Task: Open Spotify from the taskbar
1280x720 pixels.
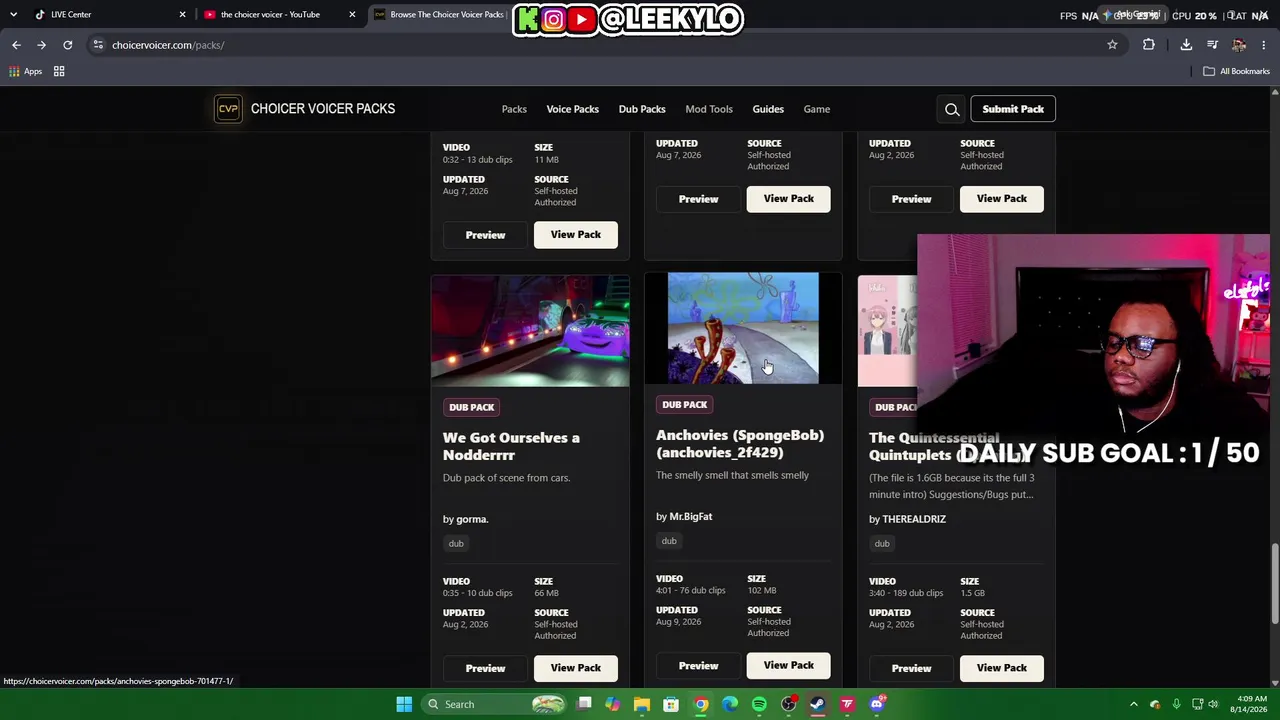Action: pos(759,704)
